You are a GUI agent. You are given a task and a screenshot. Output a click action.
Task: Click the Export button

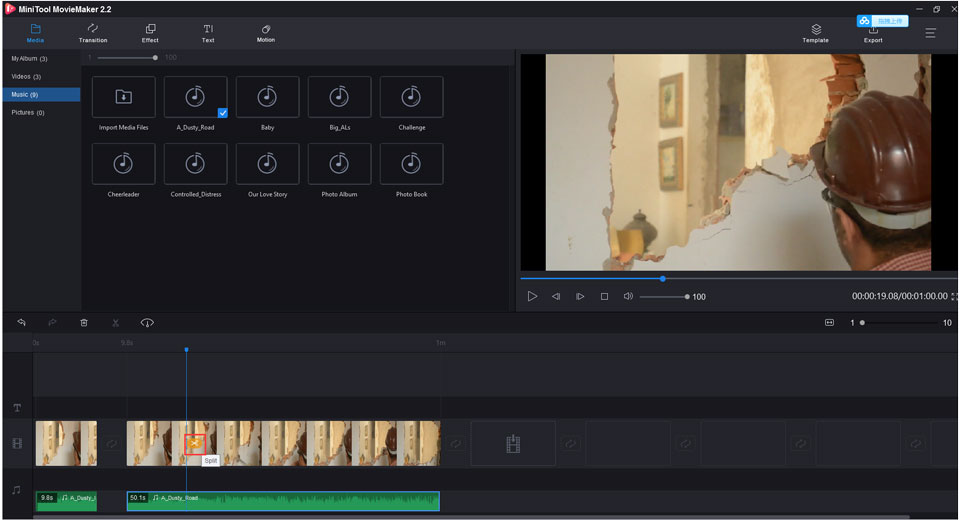pos(873,36)
